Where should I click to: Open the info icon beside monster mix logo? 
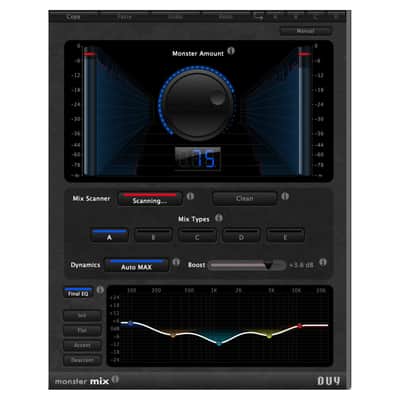coord(115,379)
